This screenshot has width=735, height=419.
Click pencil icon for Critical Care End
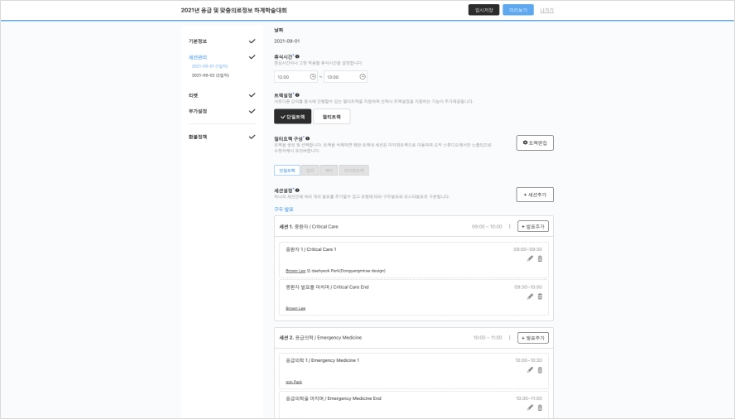pyautogui.click(x=530, y=296)
